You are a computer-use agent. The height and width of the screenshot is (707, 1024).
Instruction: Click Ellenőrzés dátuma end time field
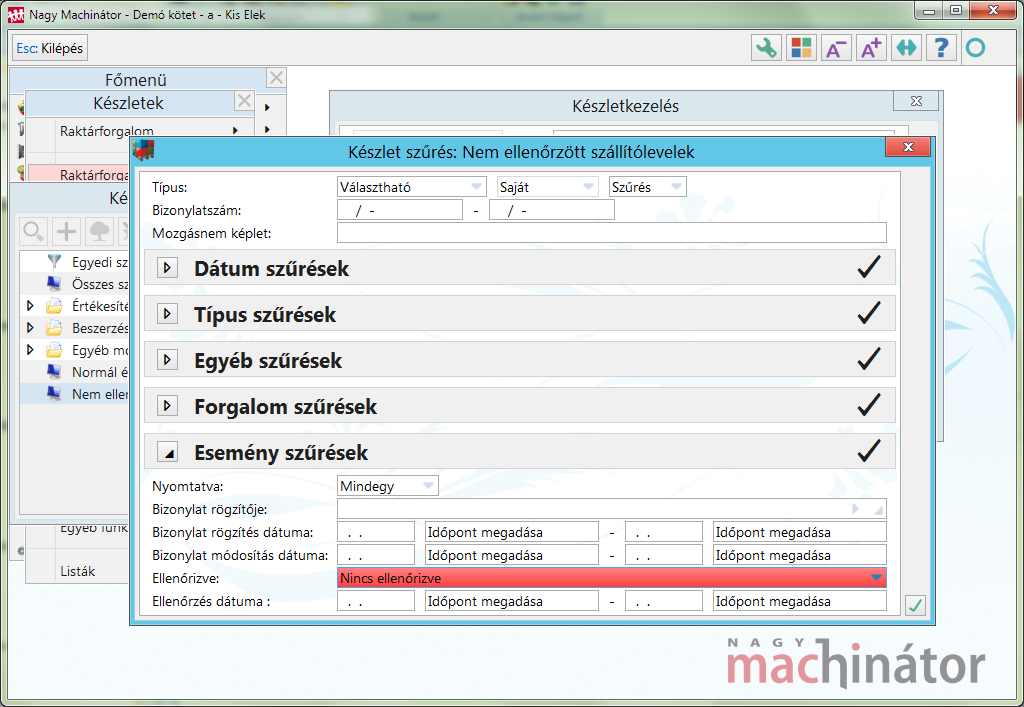point(799,601)
